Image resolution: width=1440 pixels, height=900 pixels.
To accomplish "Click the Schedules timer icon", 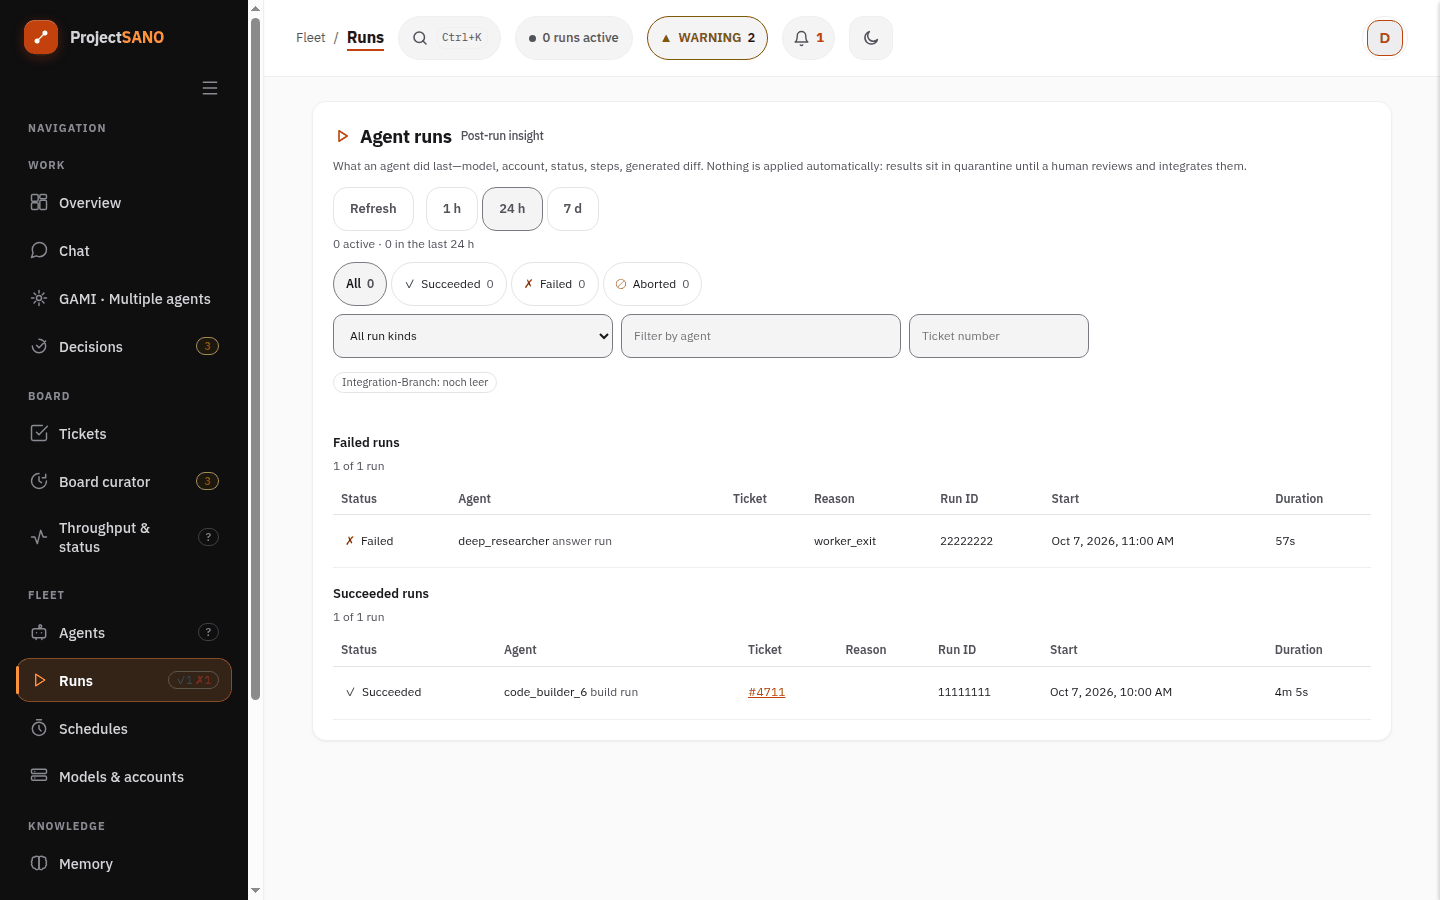I will tap(39, 728).
